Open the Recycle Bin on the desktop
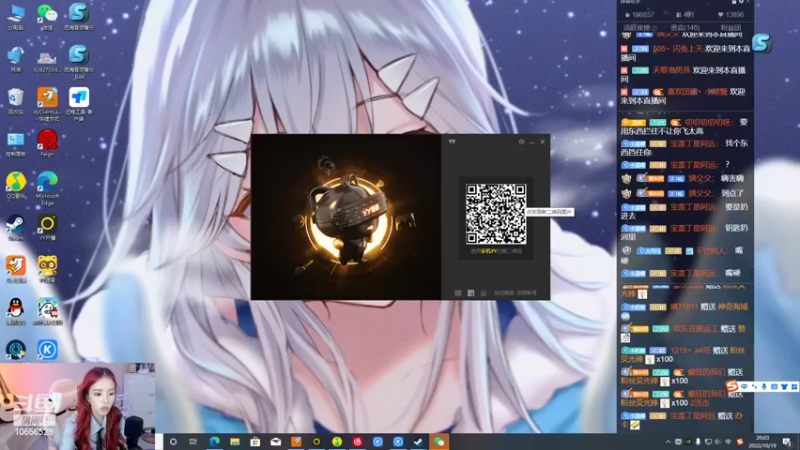The image size is (800, 450). click(x=16, y=101)
